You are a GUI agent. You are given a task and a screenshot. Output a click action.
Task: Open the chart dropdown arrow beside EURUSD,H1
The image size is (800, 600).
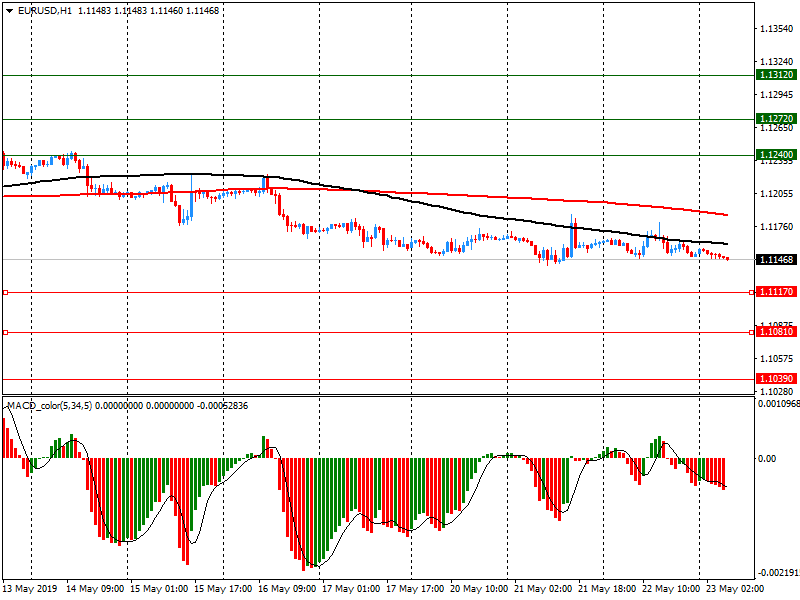coord(9,10)
